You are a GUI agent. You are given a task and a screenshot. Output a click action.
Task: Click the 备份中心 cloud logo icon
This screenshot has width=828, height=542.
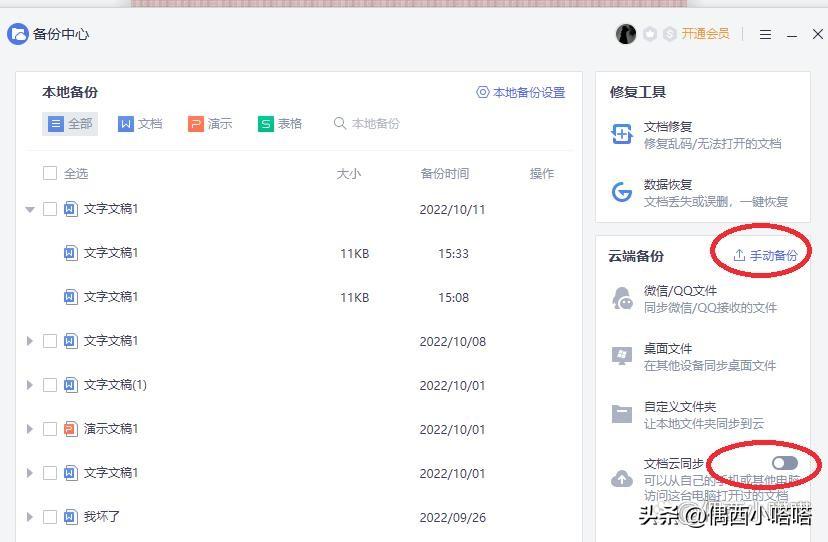pos(18,34)
